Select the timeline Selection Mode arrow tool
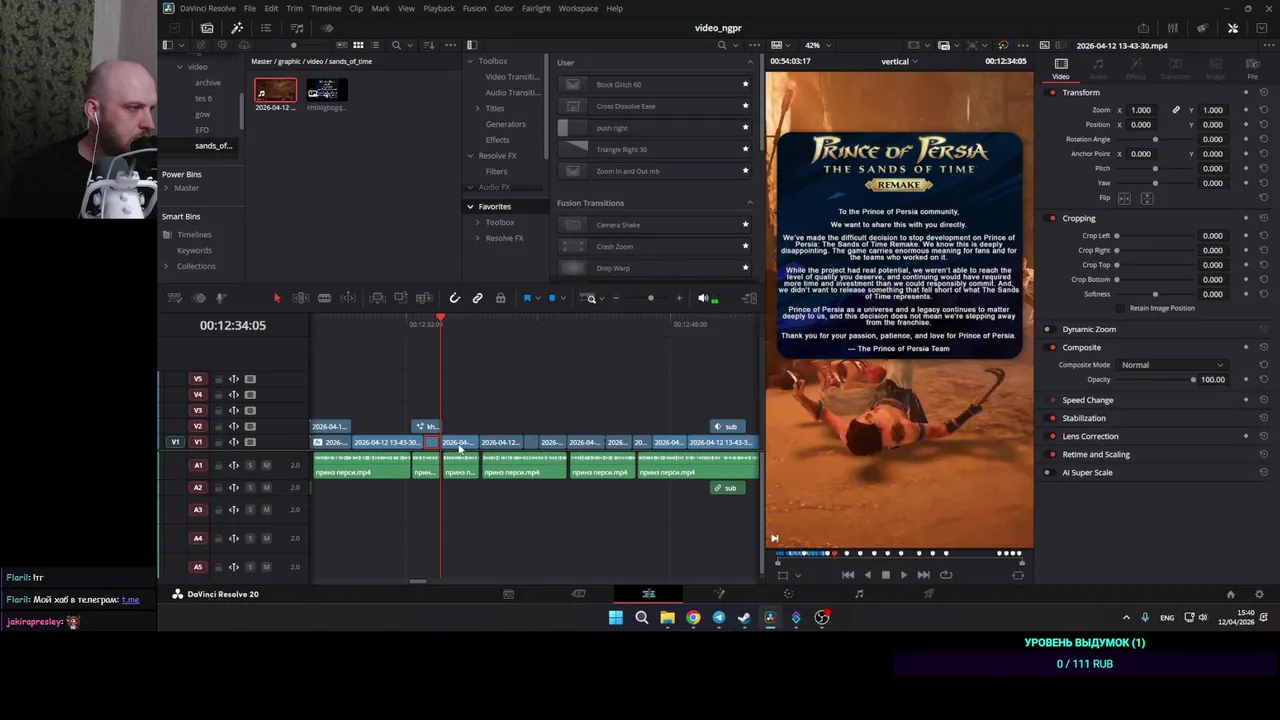This screenshot has width=1280, height=720. [277, 298]
